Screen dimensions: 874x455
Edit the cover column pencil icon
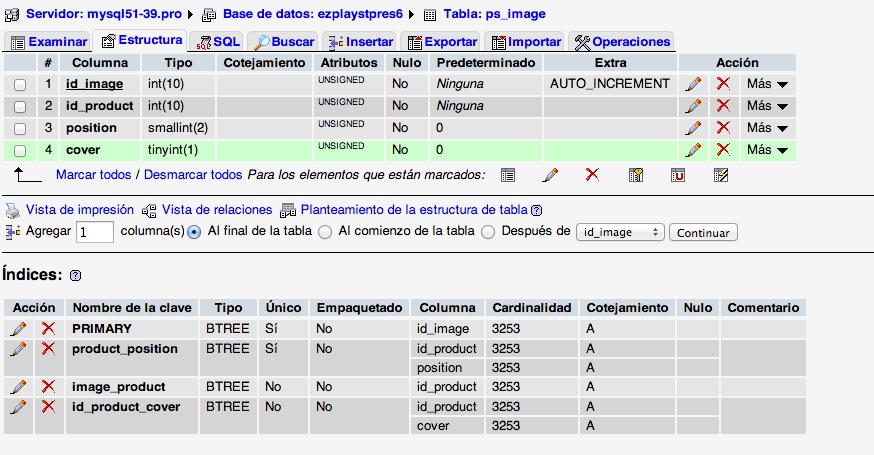point(693,149)
